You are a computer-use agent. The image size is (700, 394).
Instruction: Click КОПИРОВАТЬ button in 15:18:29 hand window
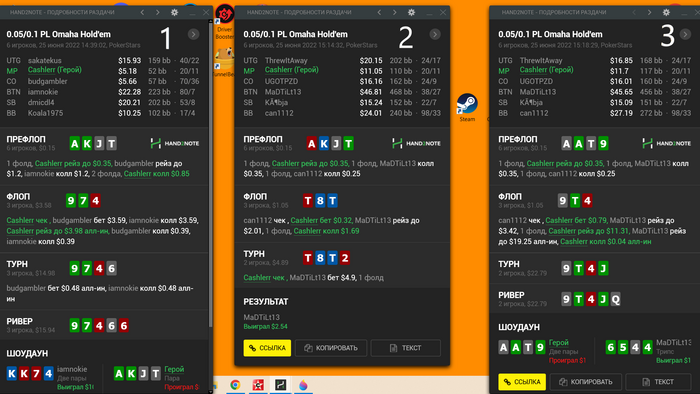coord(586,382)
